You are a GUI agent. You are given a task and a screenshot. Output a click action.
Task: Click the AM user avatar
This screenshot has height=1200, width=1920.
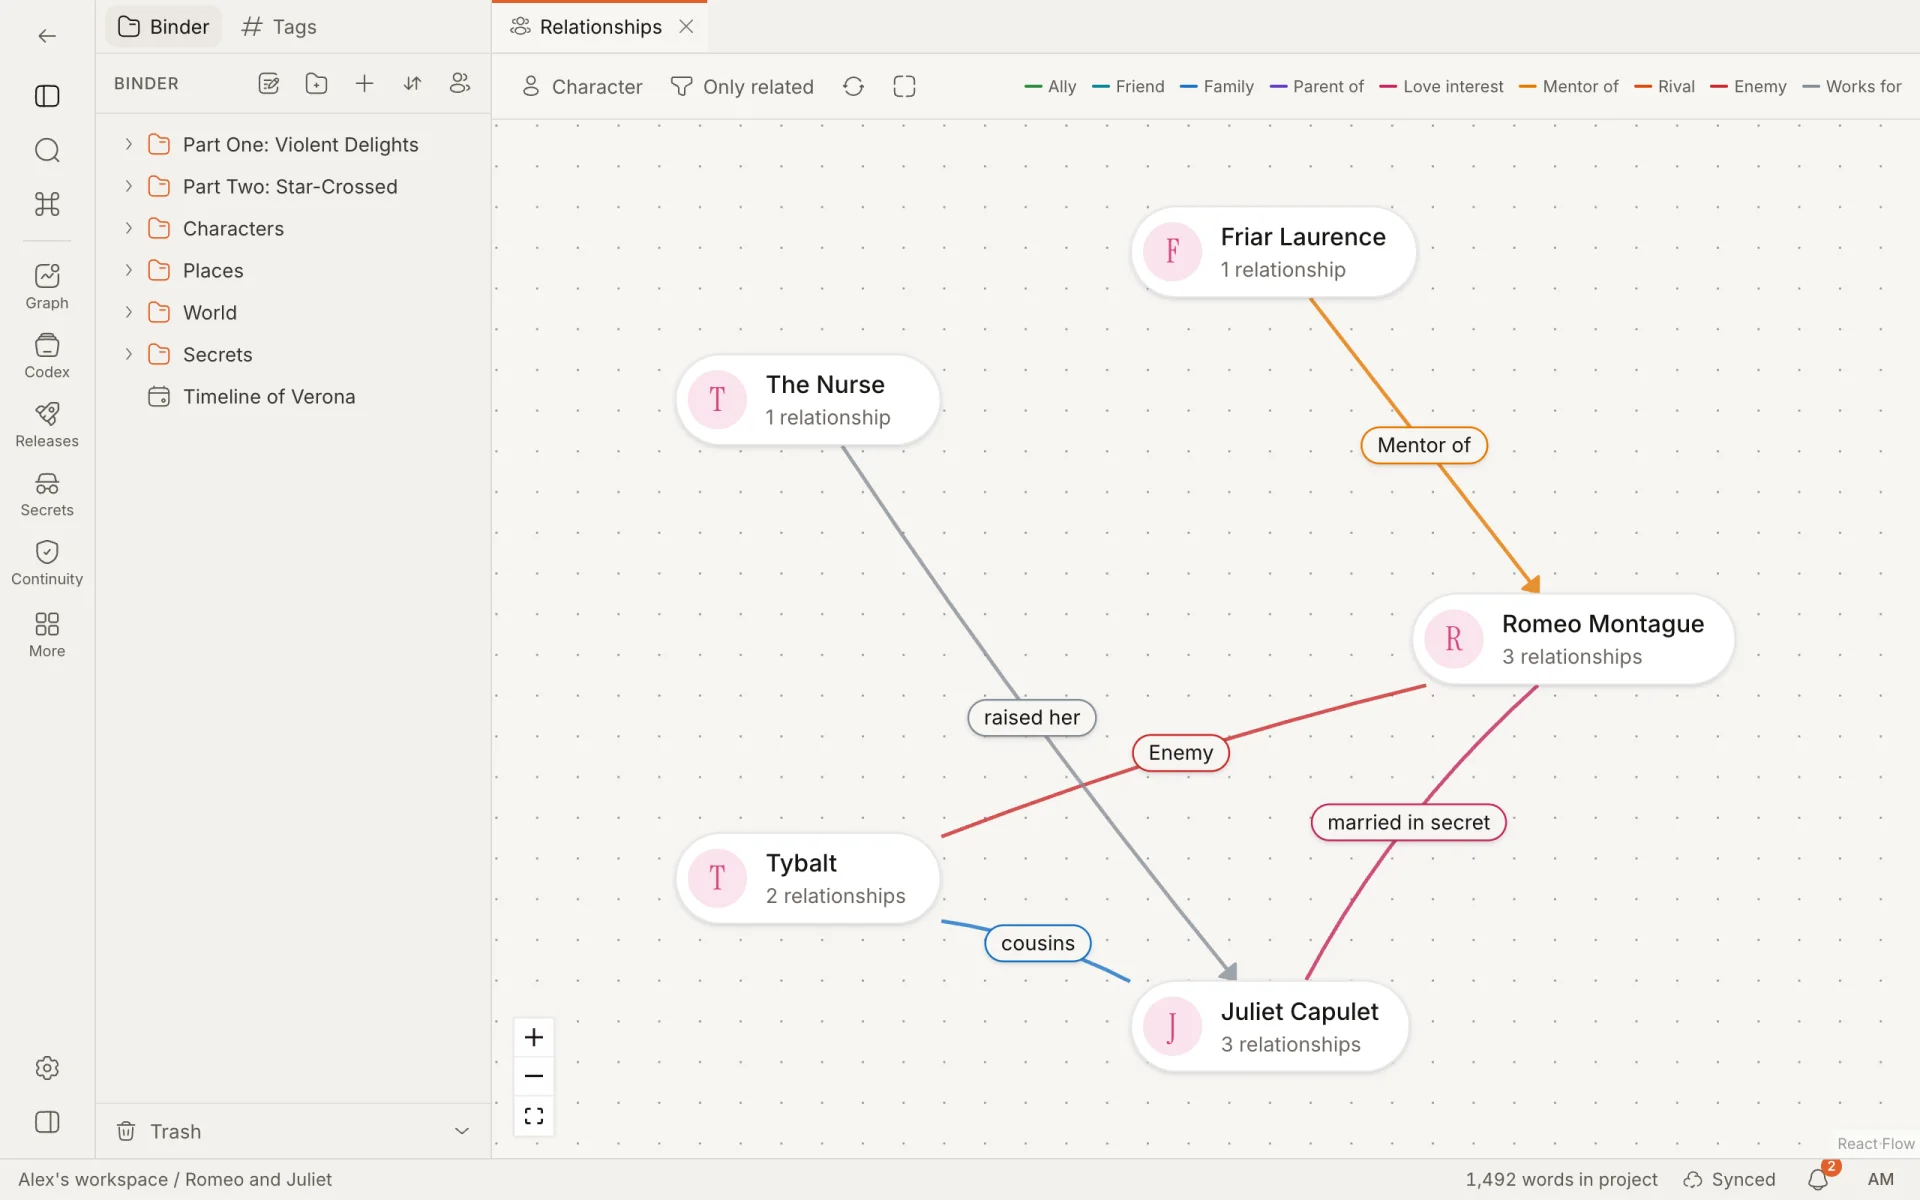[x=1880, y=1180]
